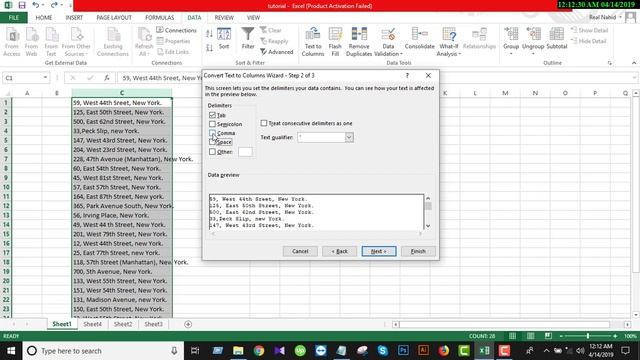Viewport: 640px width, 360px height.
Task: Open Text to Columns
Action: 313,42
